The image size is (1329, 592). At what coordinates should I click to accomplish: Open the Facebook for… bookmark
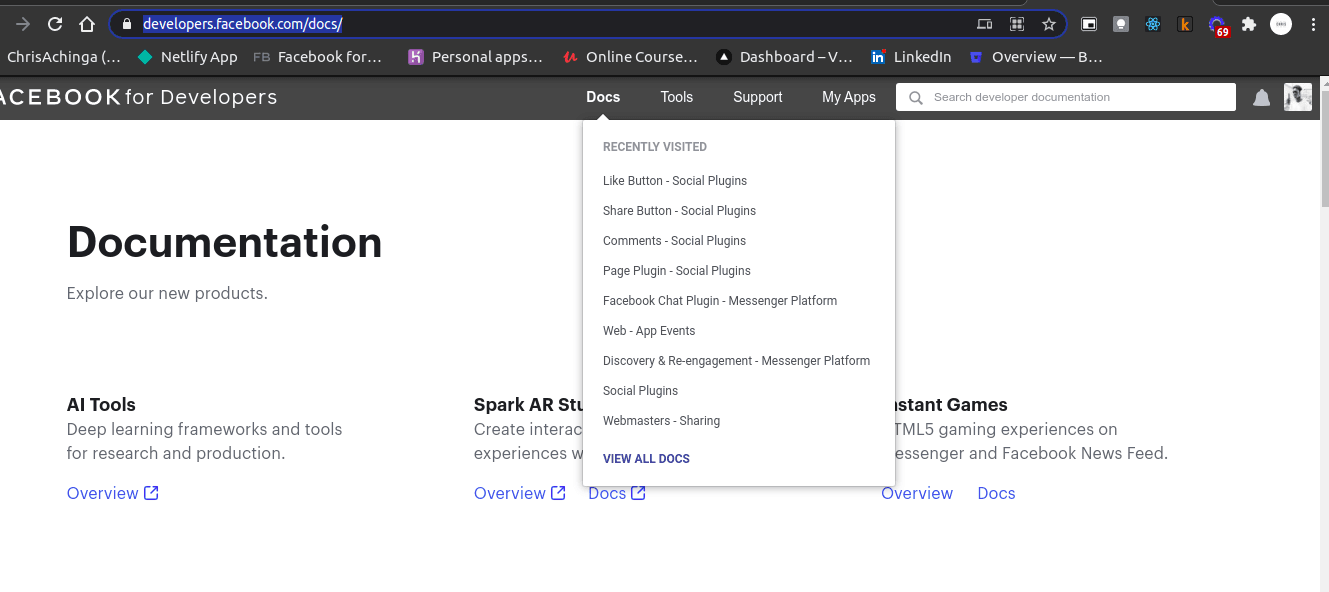[318, 57]
